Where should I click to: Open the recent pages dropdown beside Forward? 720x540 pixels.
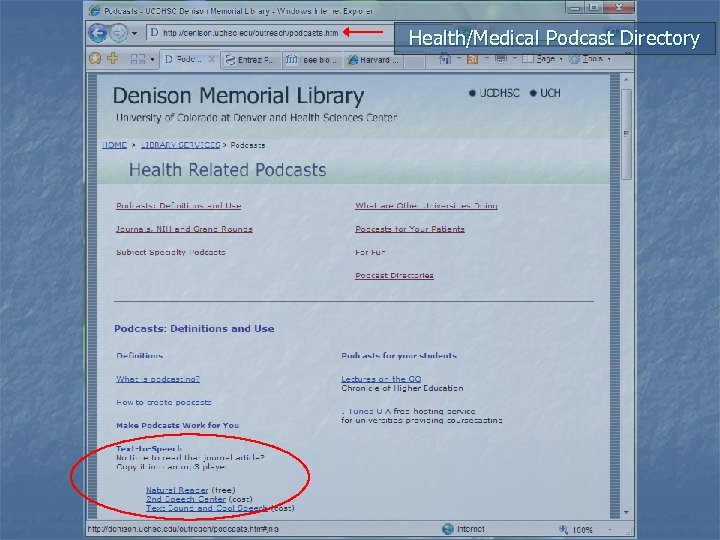tap(134, 33)
